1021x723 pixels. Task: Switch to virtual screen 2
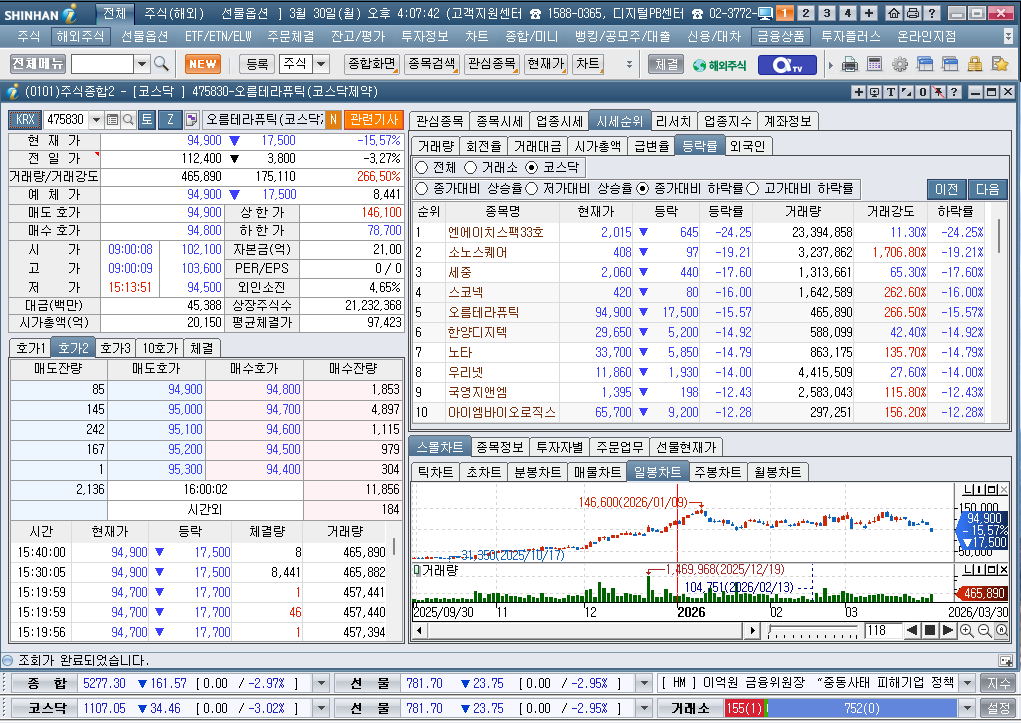tap(805, 13)
